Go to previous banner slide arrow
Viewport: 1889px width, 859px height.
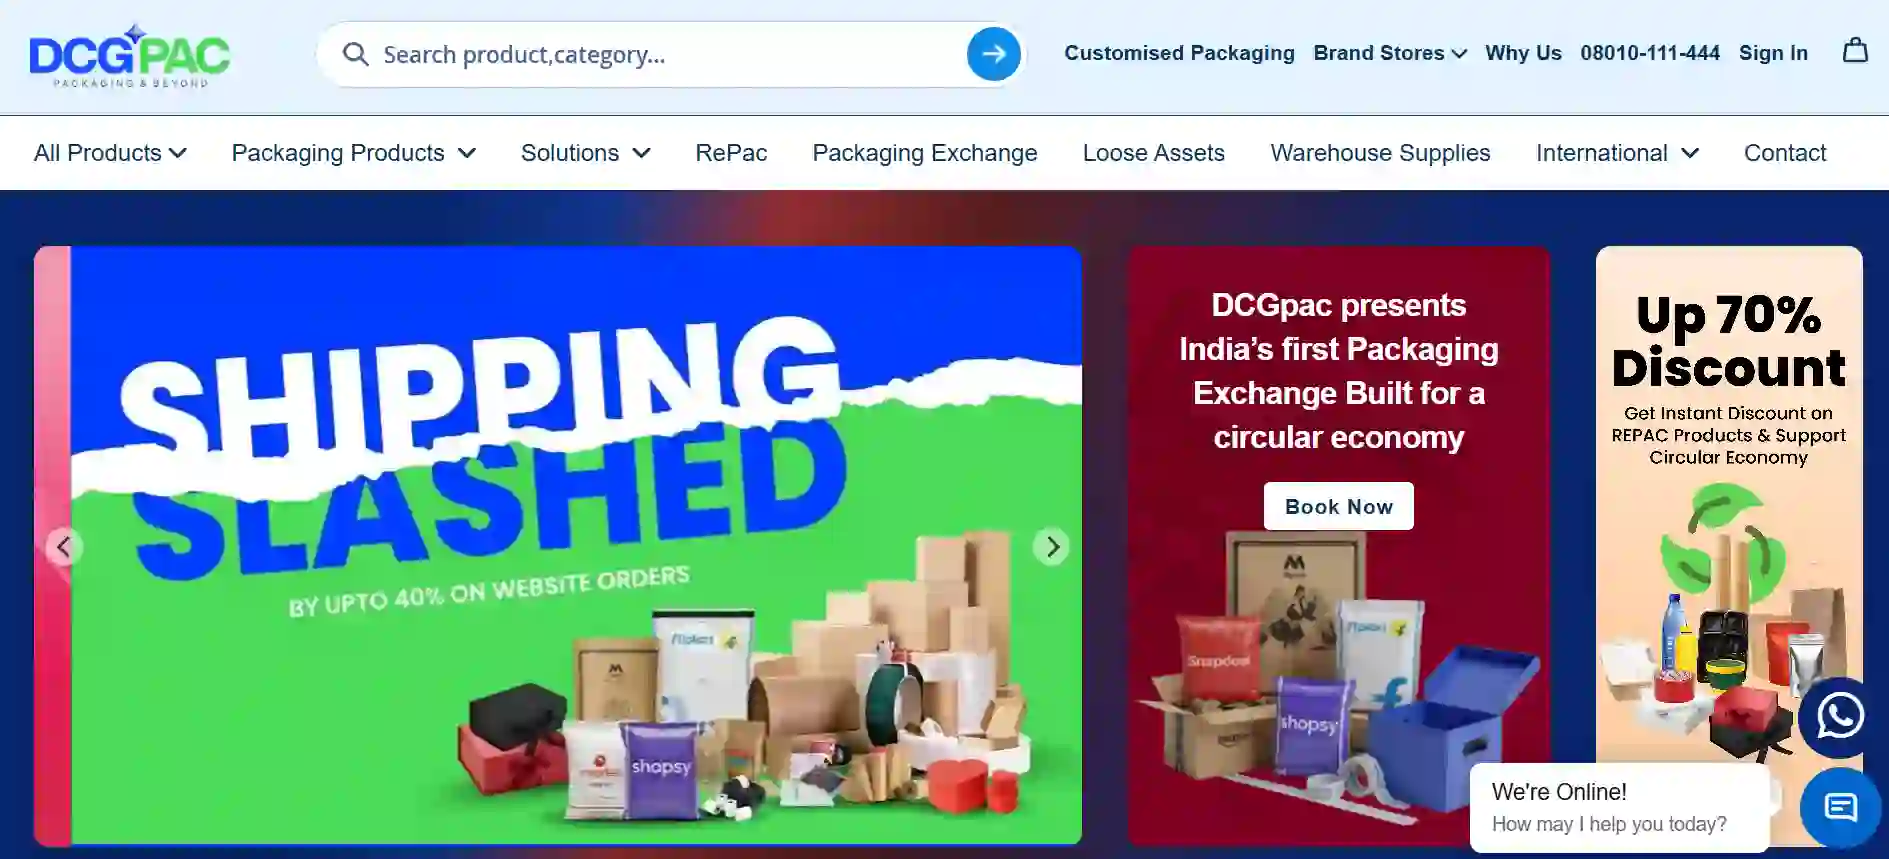(64, 547)
